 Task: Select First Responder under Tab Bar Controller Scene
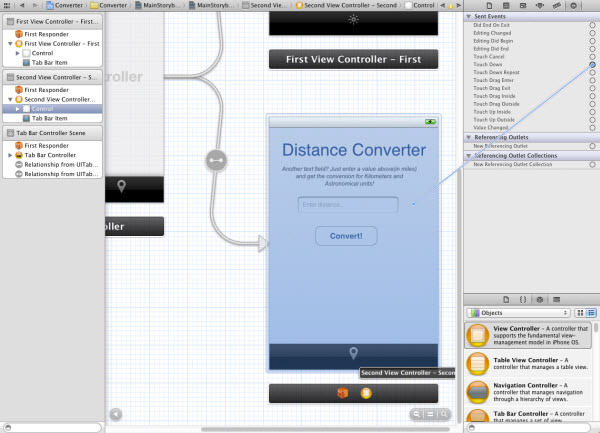coord(47,145)
